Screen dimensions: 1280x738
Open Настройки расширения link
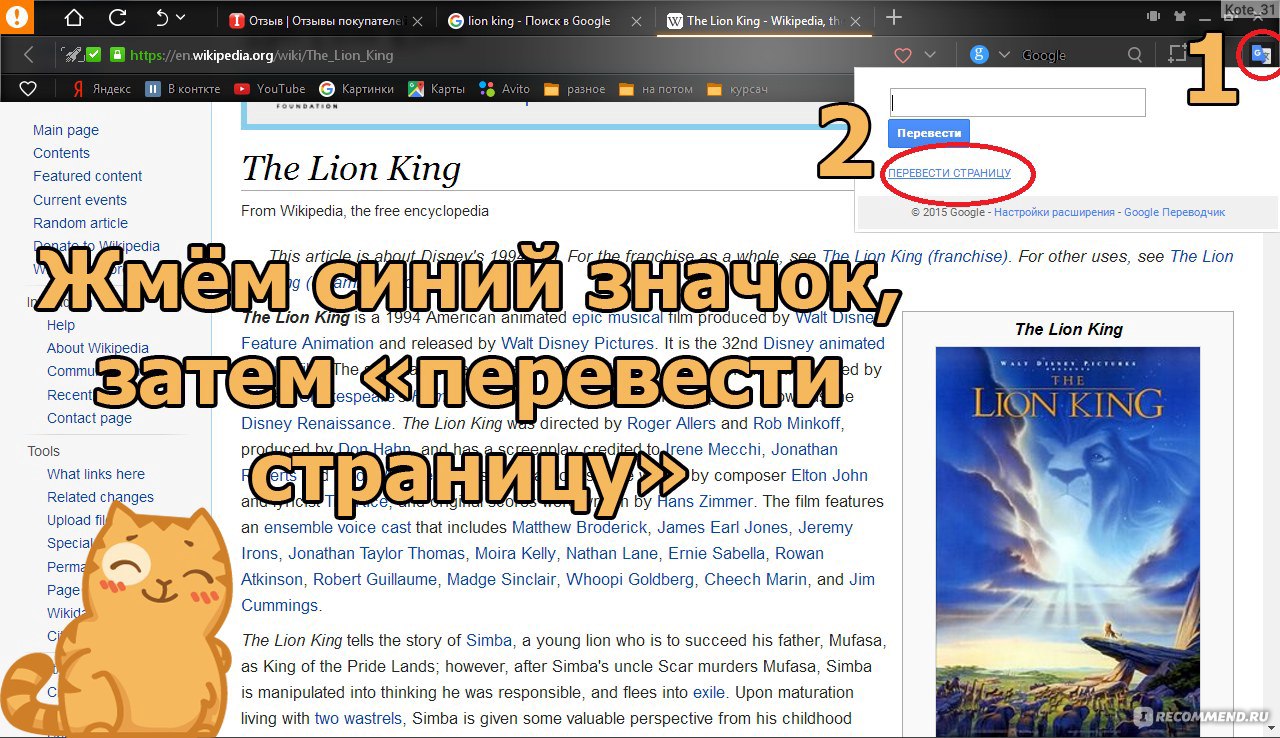(1054, 212)
